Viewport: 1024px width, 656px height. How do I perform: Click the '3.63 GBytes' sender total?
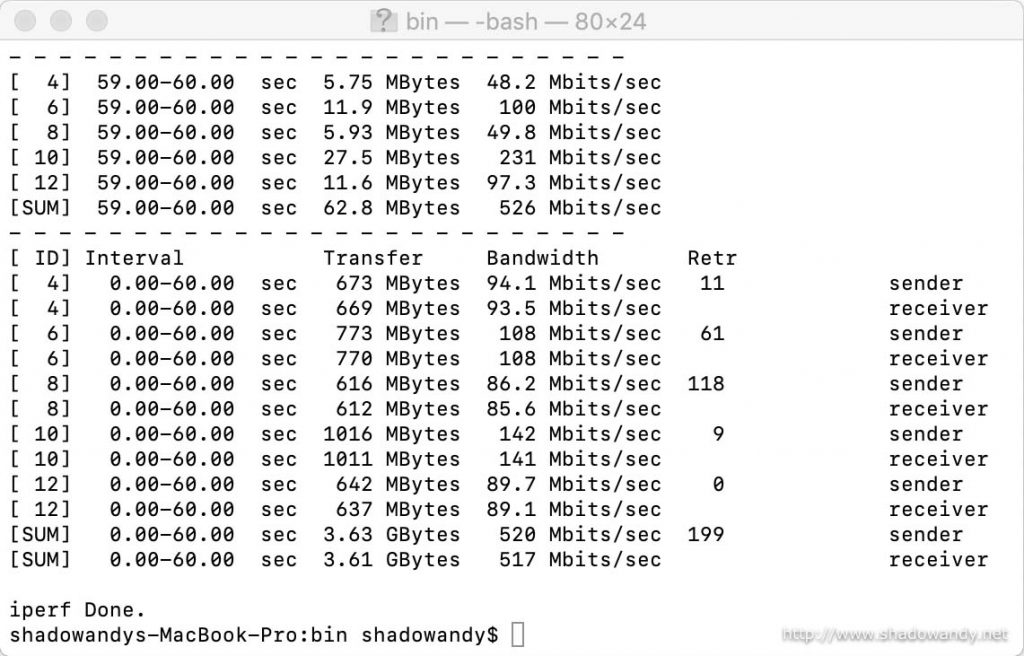[x=391, y=534]
